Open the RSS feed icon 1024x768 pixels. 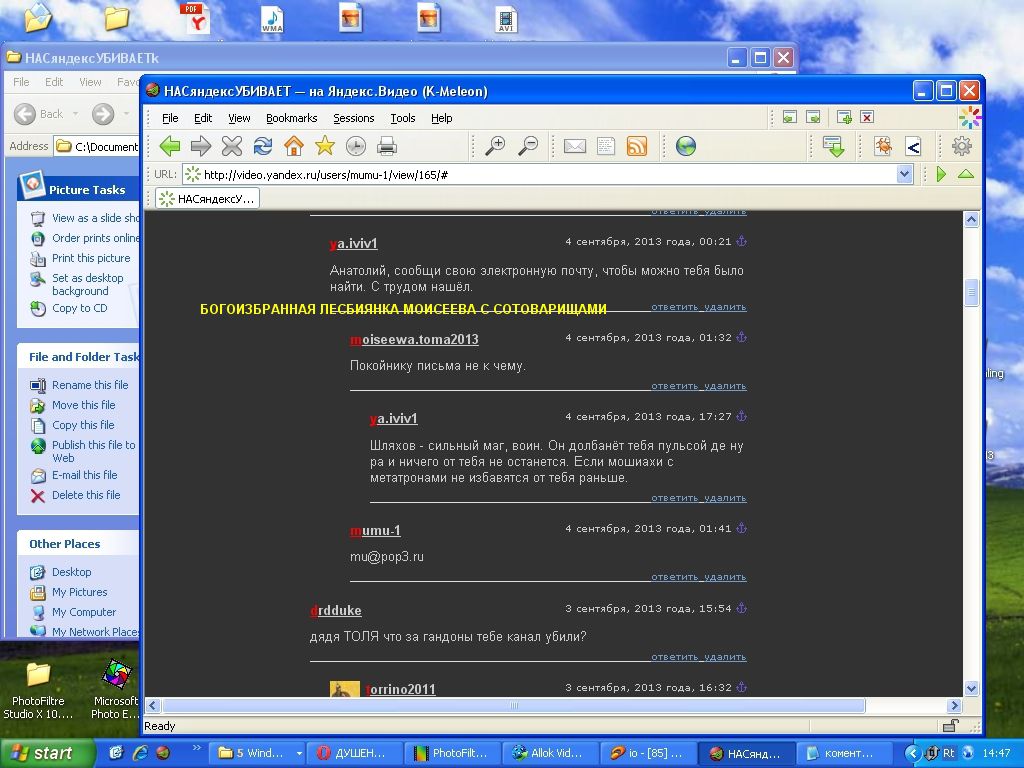[x=637, y=146]
